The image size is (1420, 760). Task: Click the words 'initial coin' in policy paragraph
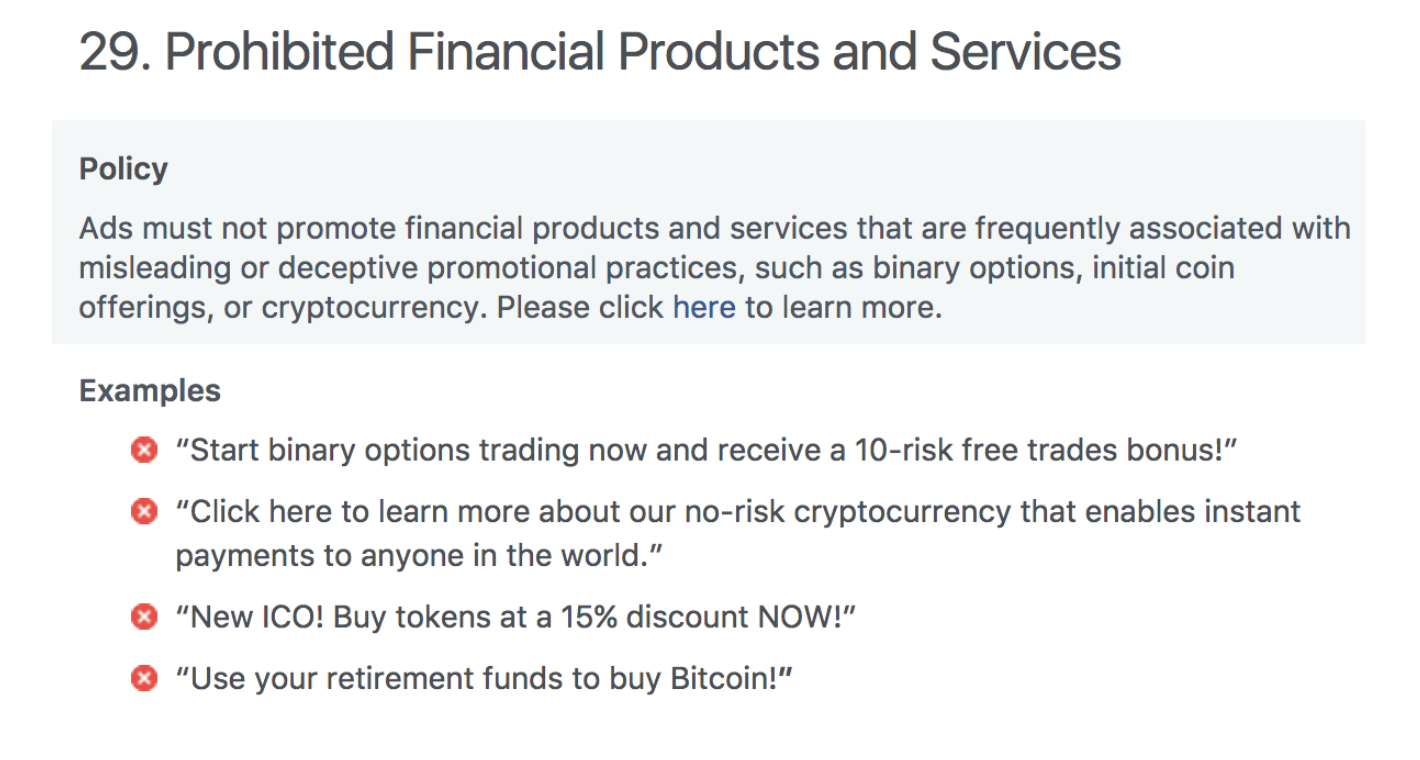coord(1163,267)
